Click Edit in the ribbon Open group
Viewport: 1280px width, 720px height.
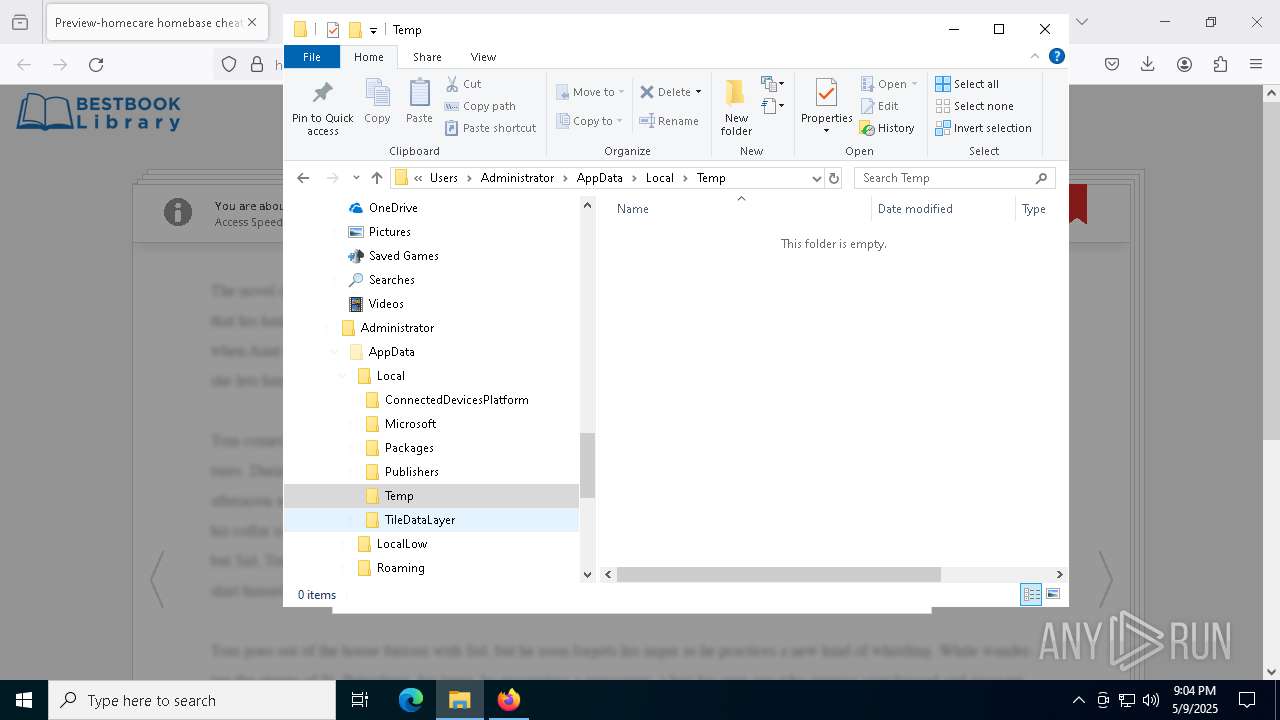pyautogui.click(x=879, y=106)
